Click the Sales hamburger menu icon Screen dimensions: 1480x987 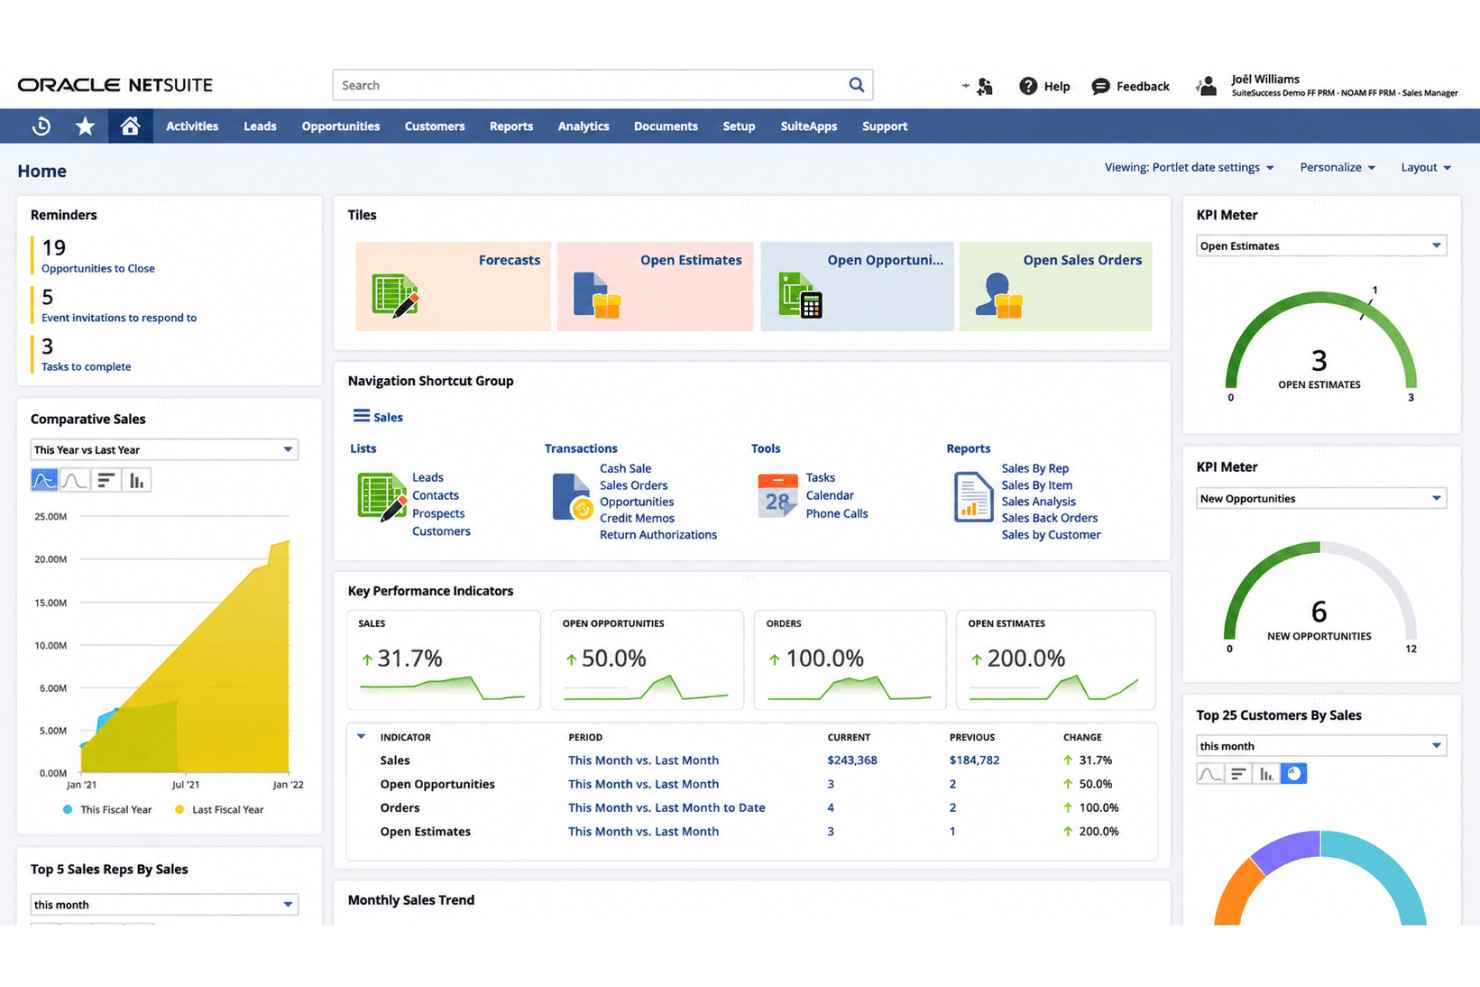[361, 416]
